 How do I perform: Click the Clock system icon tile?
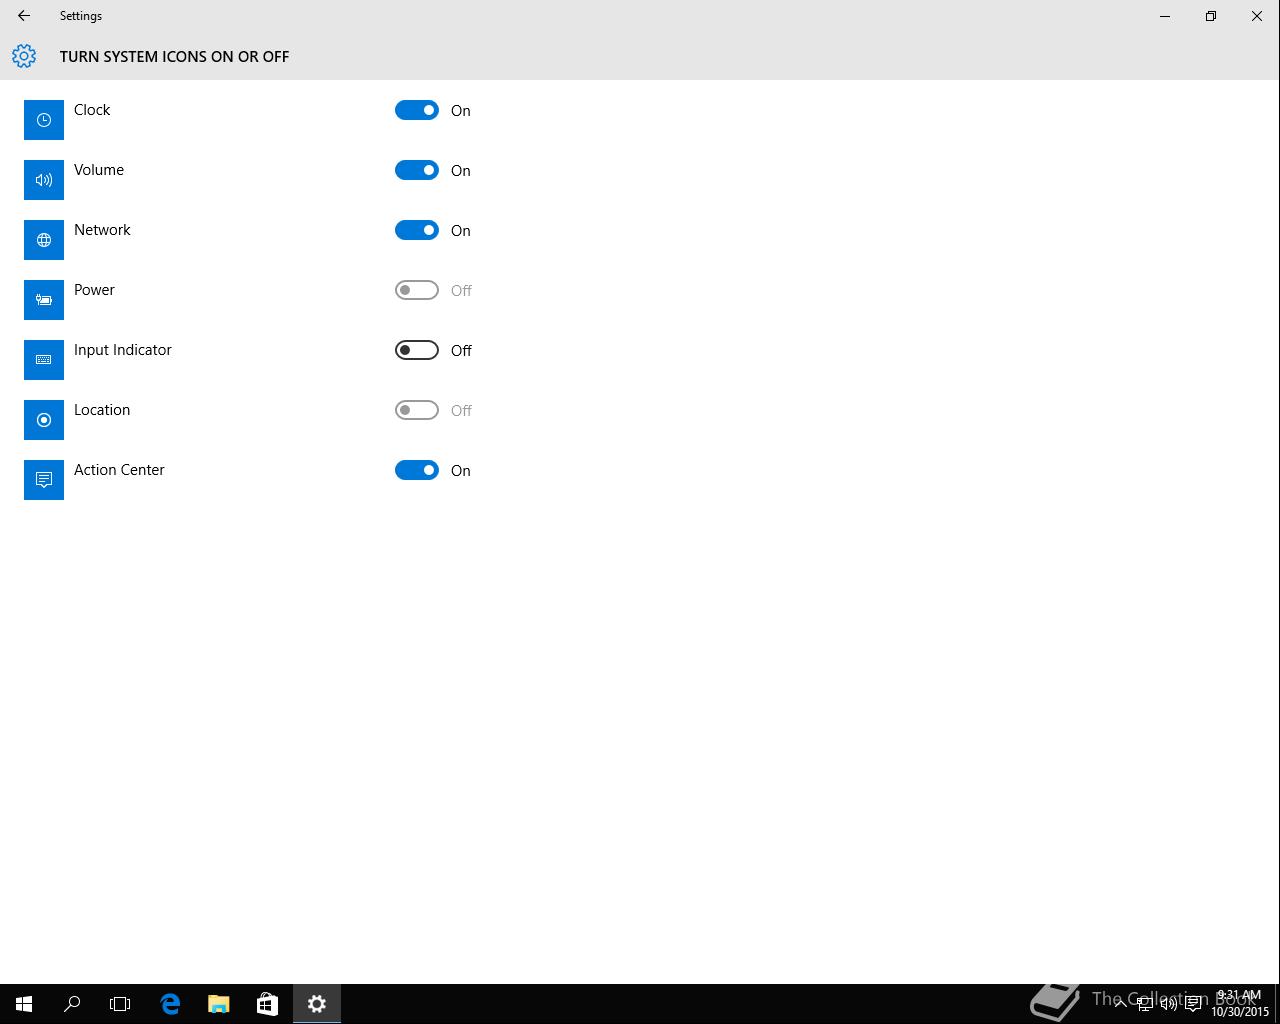[x=44, y=120]
